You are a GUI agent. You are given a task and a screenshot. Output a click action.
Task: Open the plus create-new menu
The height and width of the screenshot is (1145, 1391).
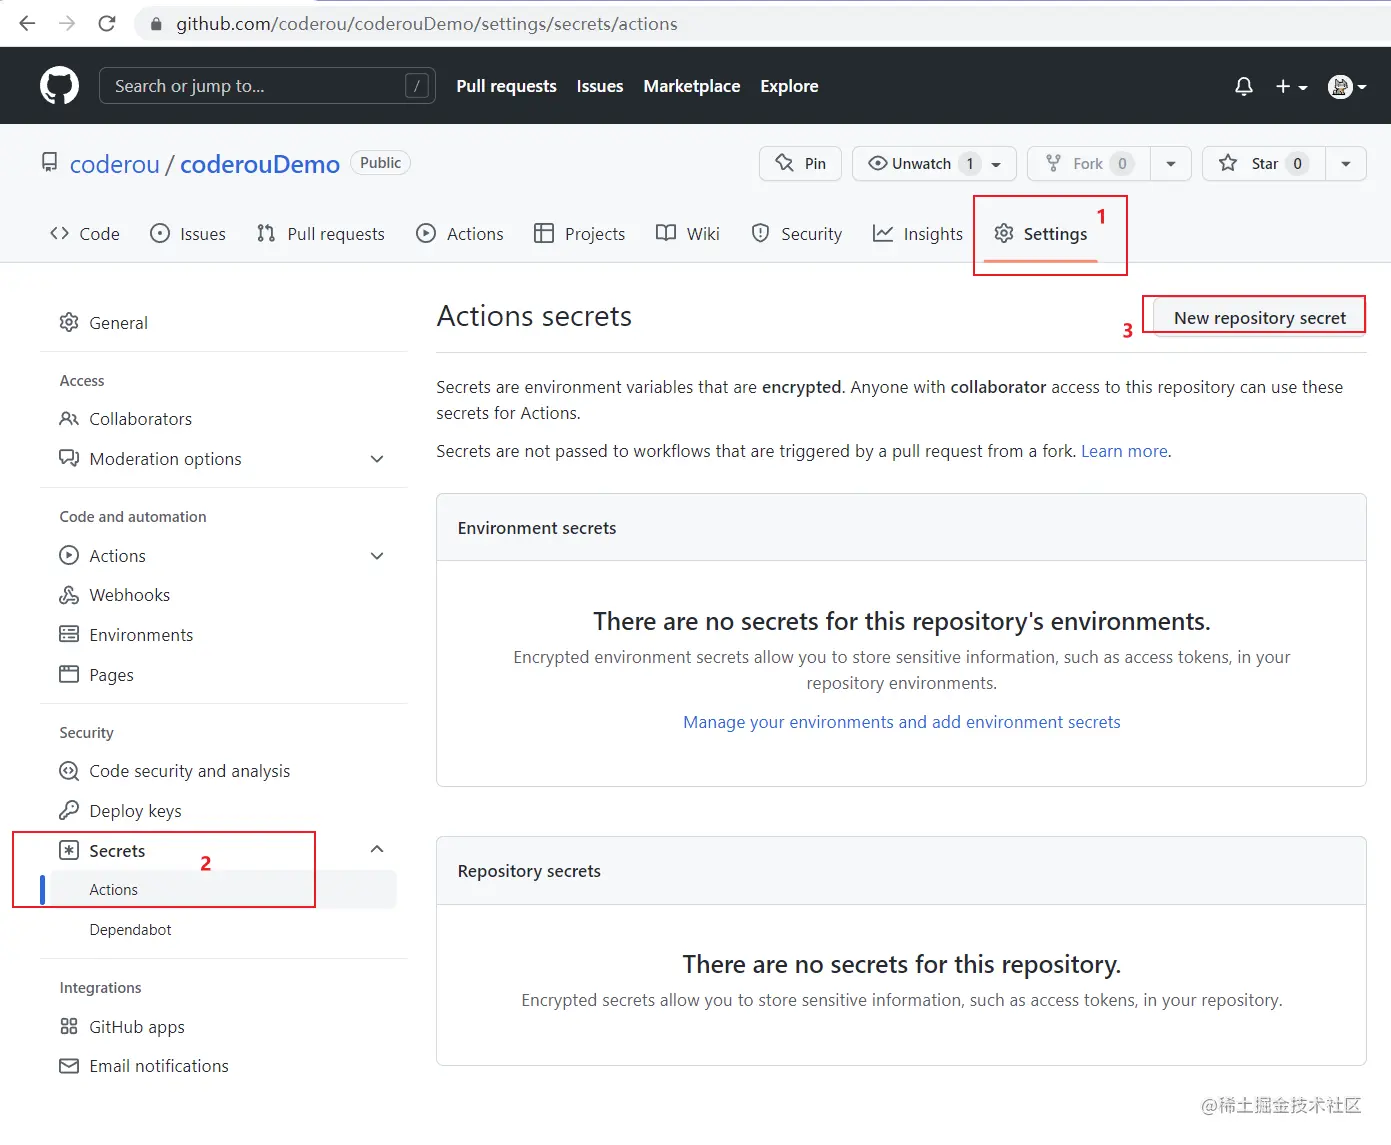tap(1291, 87)
